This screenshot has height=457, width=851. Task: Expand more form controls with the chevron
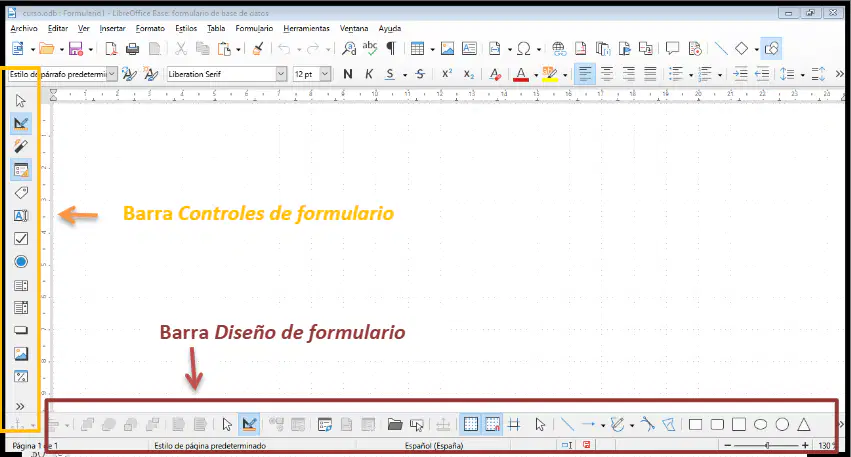(20, 407)
